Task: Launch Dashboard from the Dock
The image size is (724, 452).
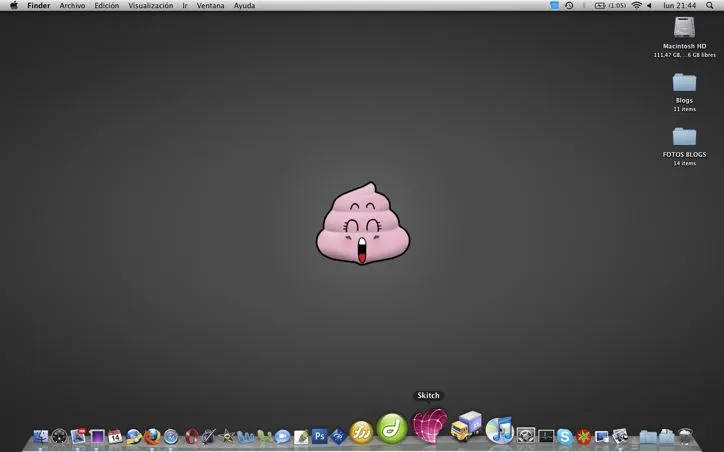Action: click(x=59, y=436)
